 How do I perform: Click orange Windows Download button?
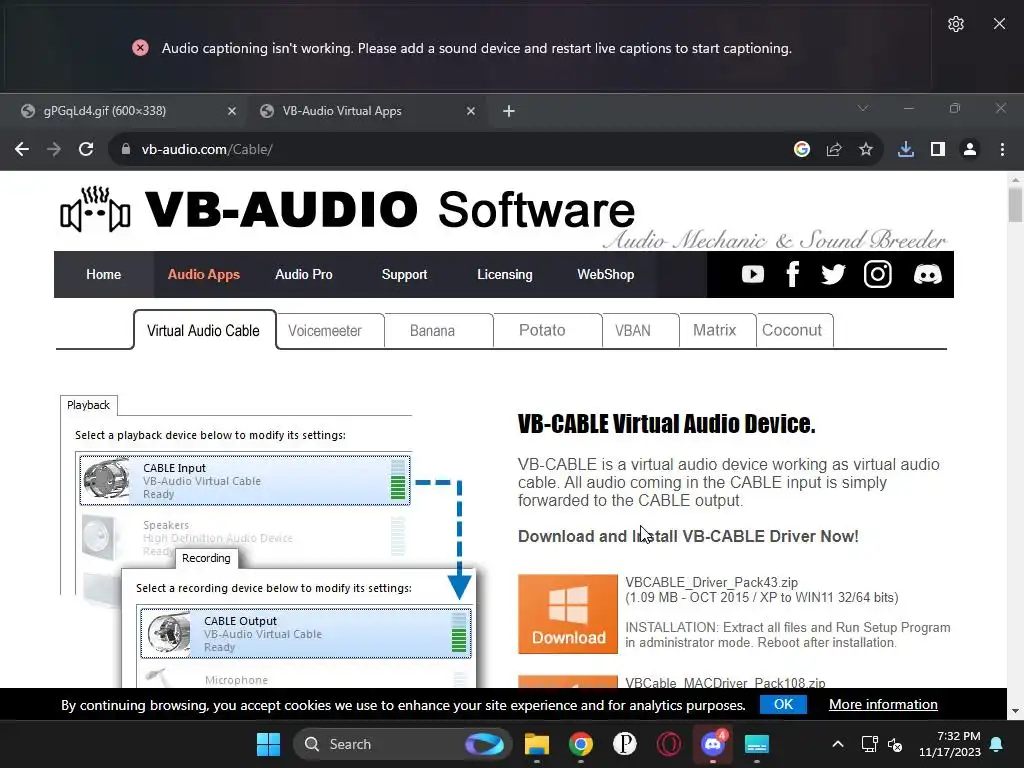coord(568,614)
